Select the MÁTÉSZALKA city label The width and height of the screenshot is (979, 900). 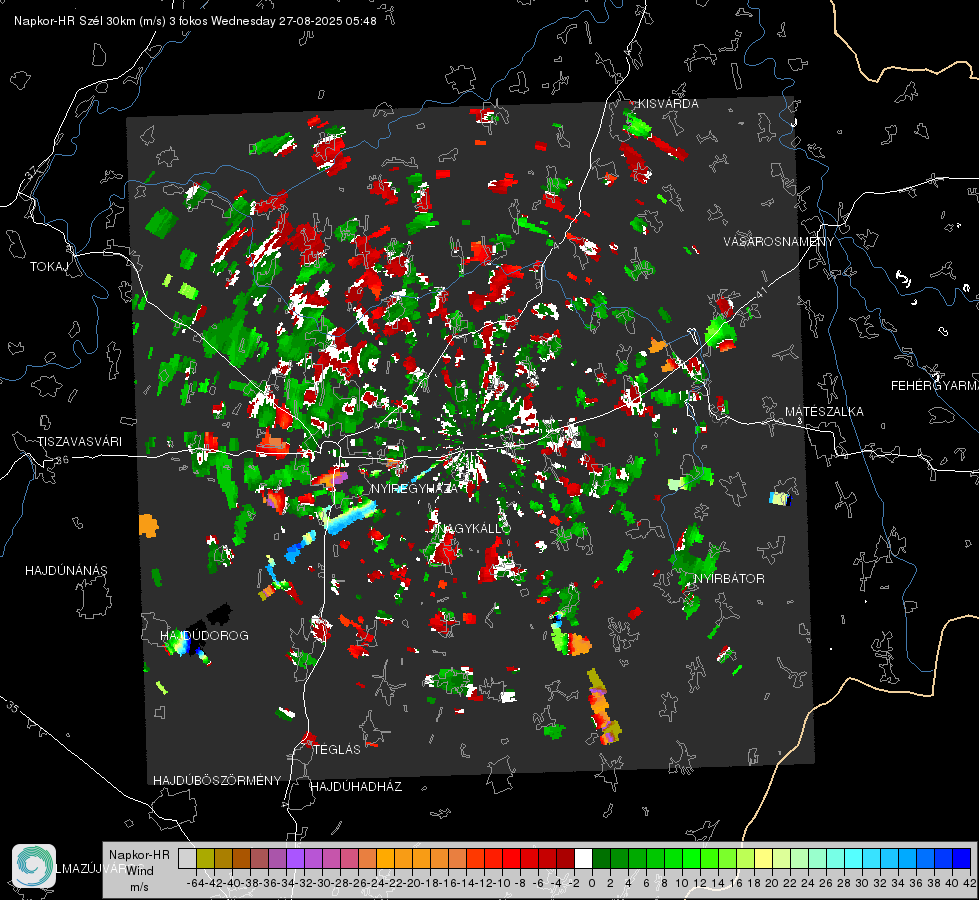(x=824, y=412)
